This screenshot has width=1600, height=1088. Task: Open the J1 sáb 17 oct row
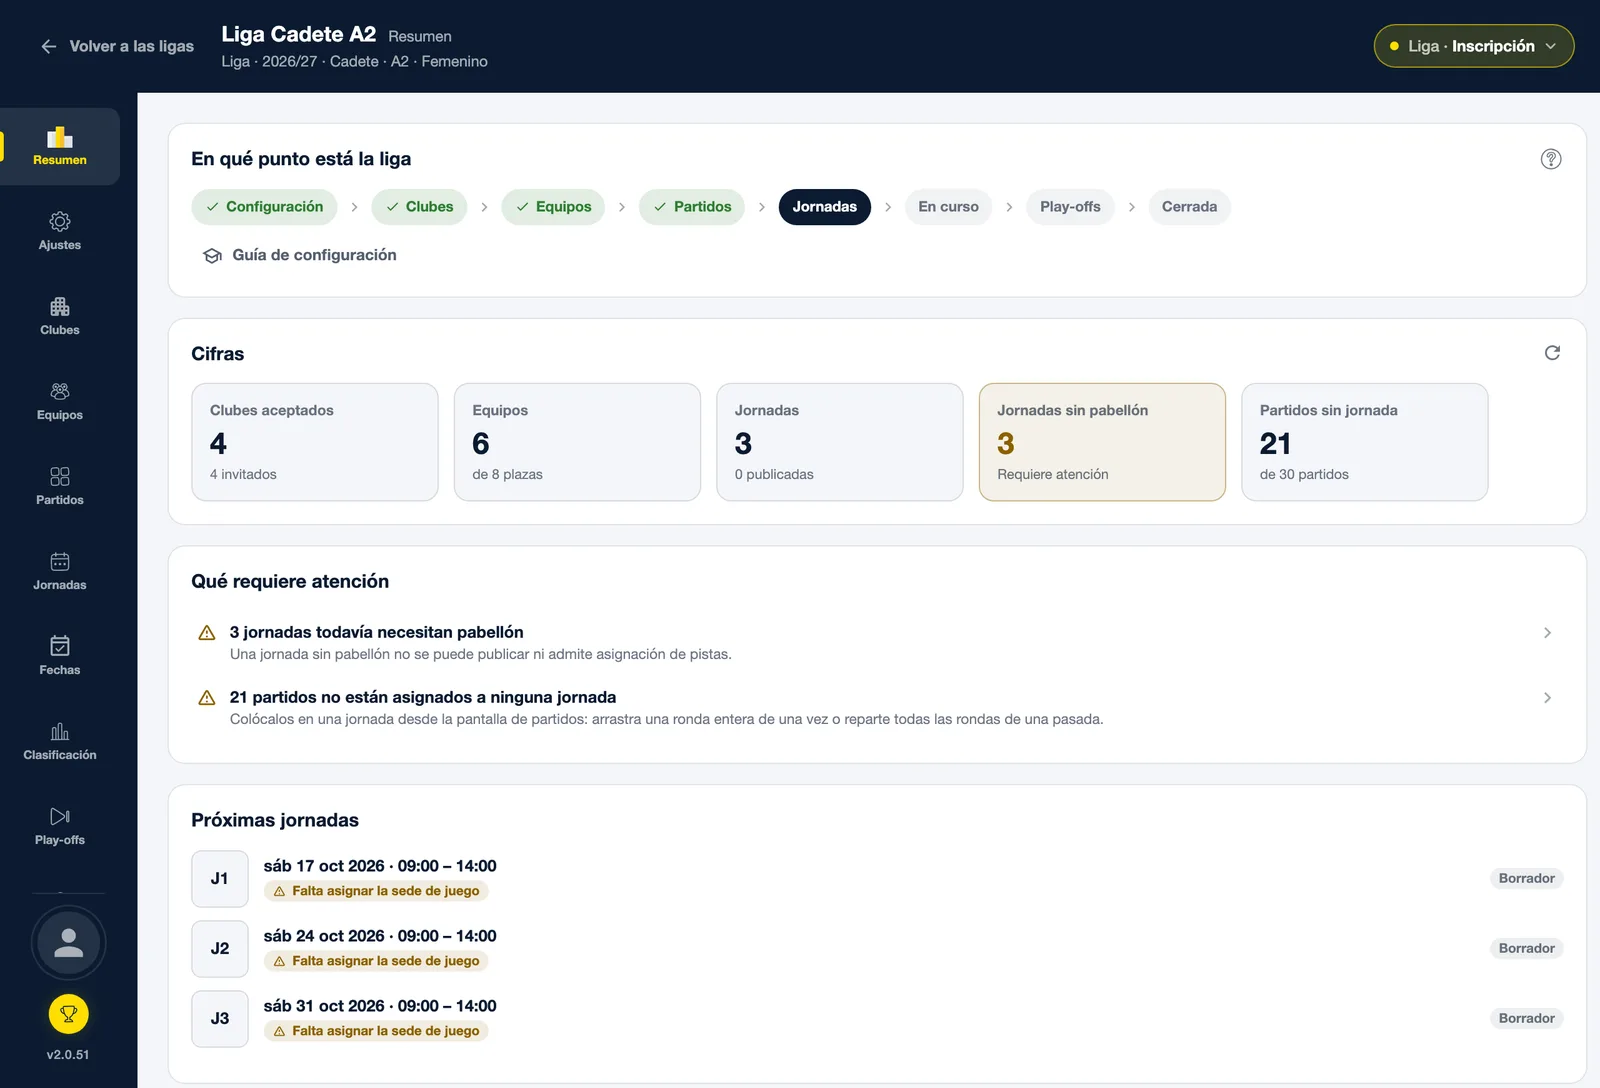coord(877,879)
